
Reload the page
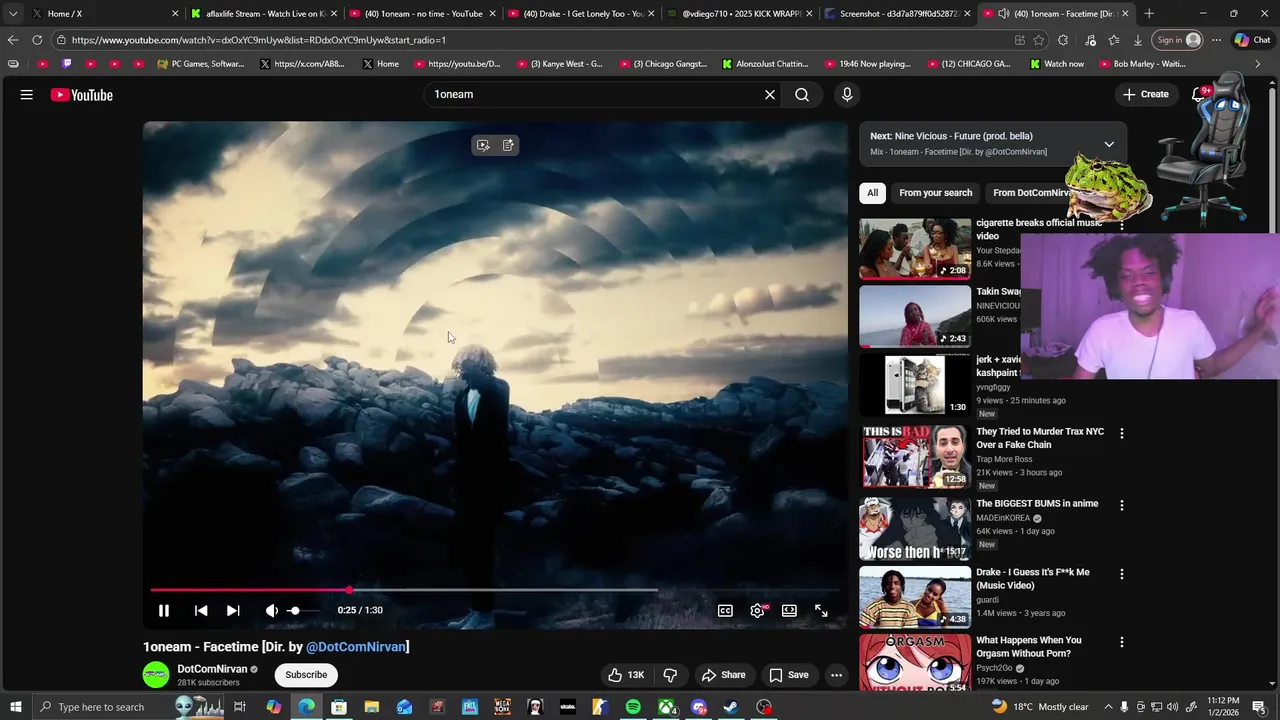37,40
